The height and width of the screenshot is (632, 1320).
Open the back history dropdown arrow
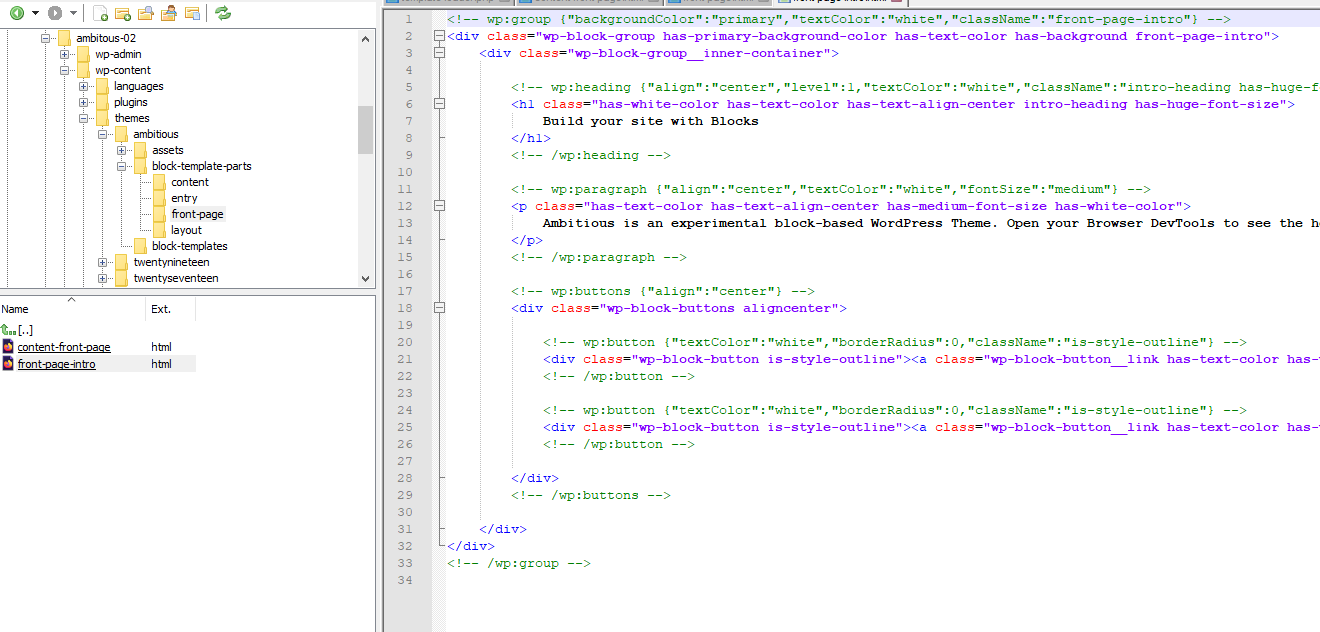coord(35,13)
